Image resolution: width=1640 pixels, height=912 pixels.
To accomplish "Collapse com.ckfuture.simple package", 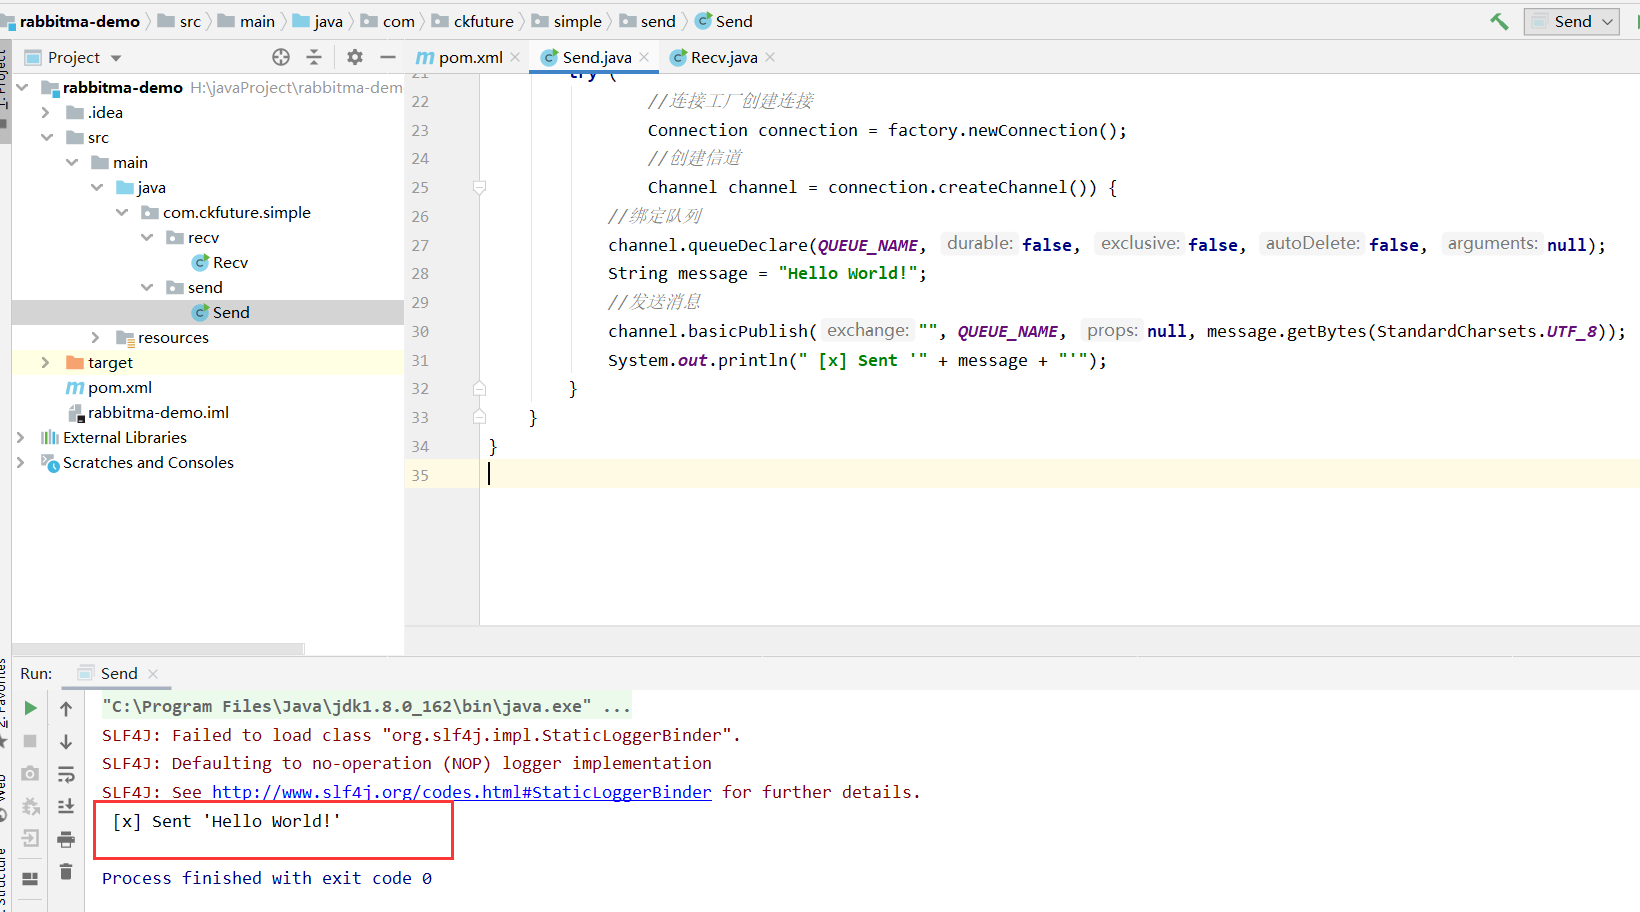I will pos(122,212).
